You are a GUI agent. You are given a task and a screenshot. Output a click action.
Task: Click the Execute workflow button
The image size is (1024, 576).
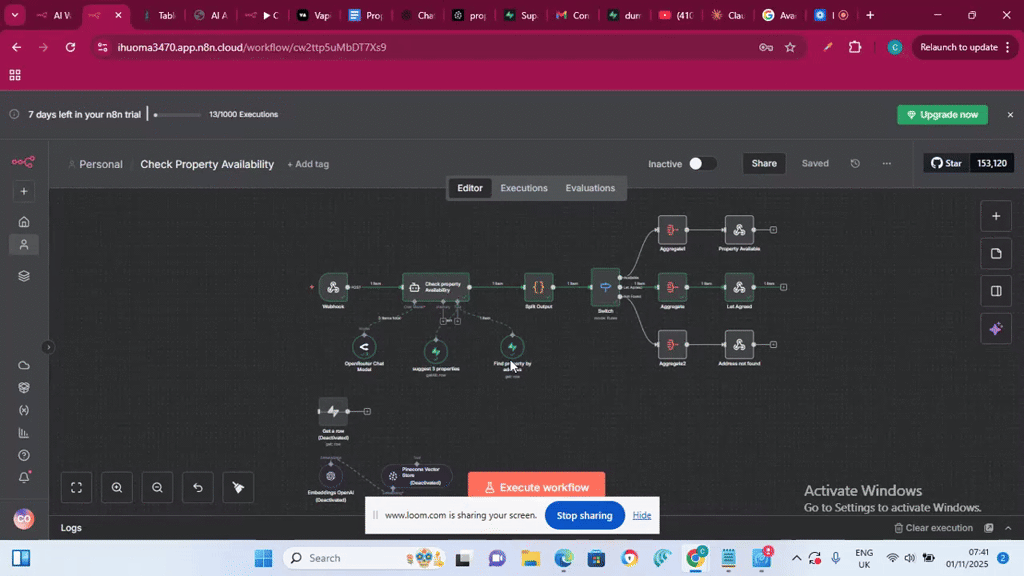(536, 487)
